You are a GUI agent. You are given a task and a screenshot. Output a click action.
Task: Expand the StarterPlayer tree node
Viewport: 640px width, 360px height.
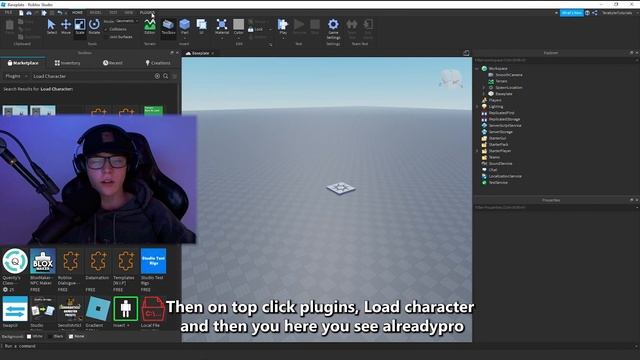[x=477, y=151]
